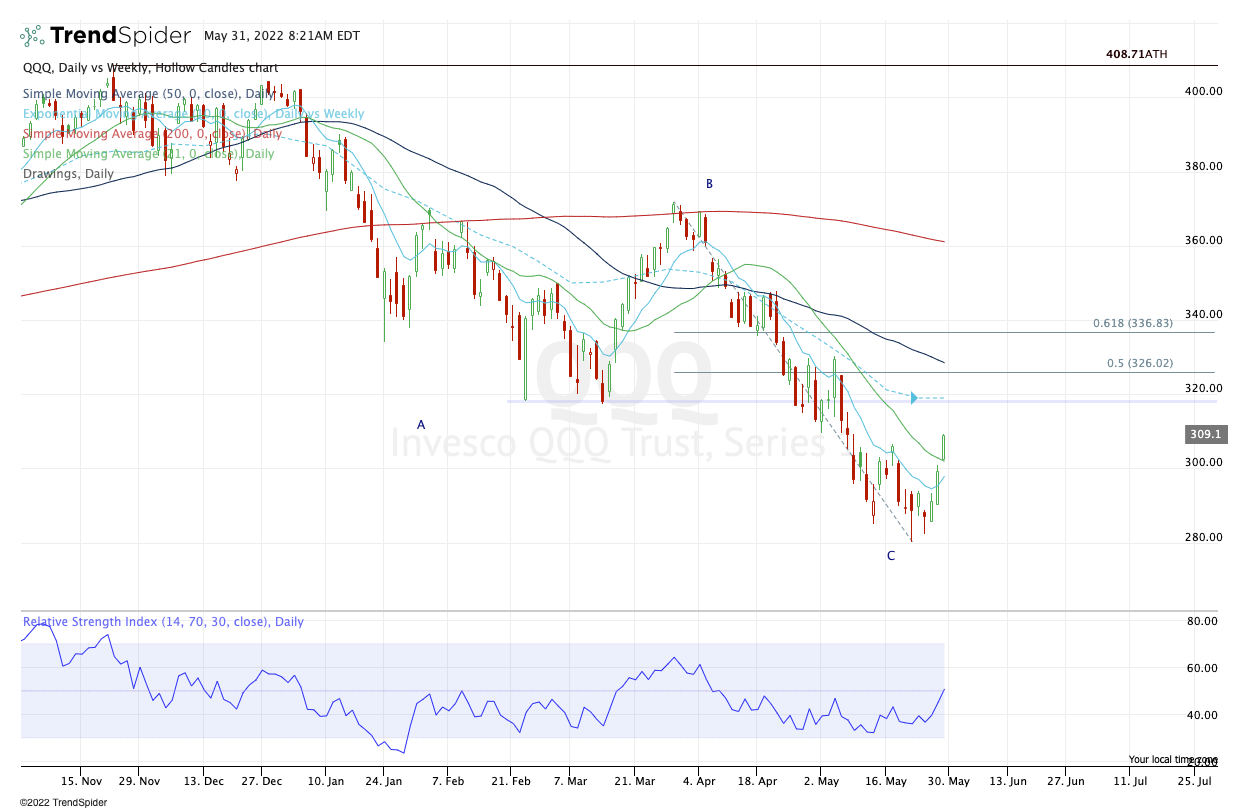Click the 320.00 price axis label
Viewport: 1248px width, 812px height.
(x=1203, y=388)
